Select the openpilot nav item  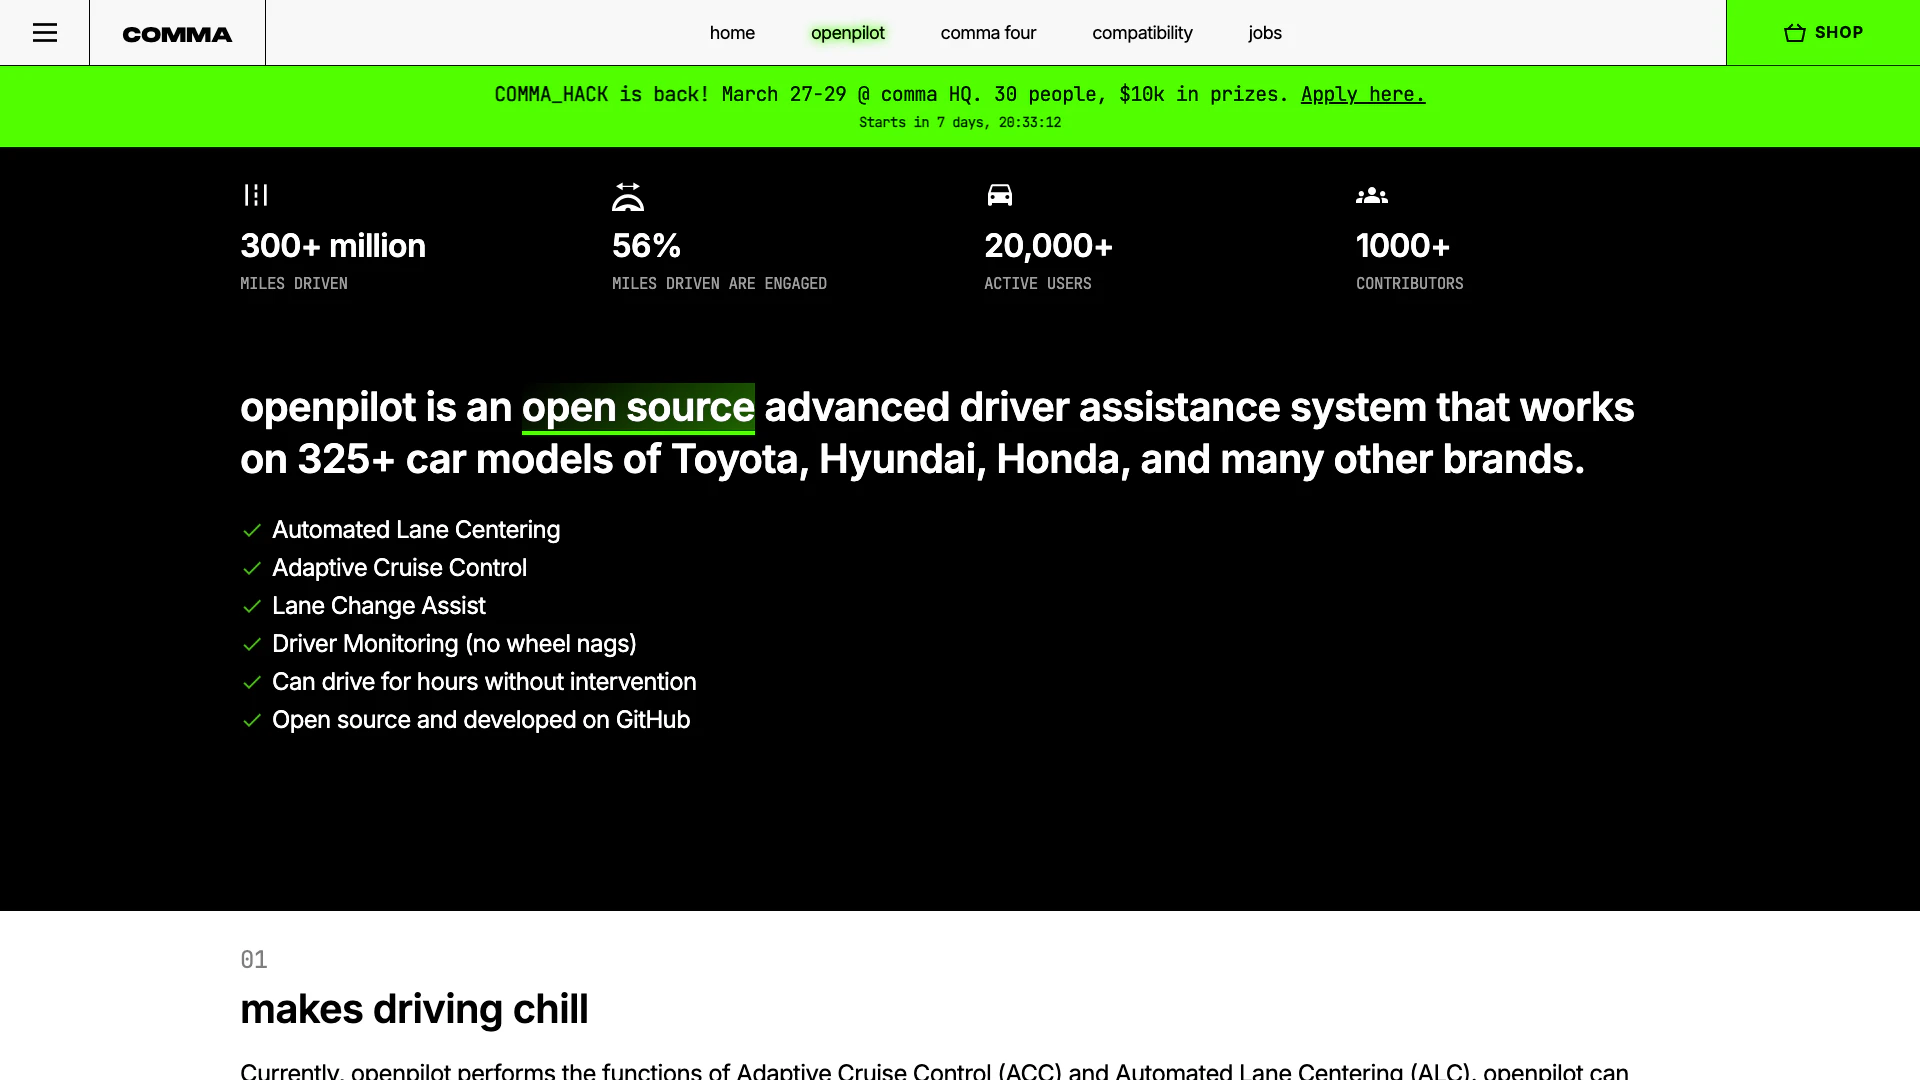848,33
